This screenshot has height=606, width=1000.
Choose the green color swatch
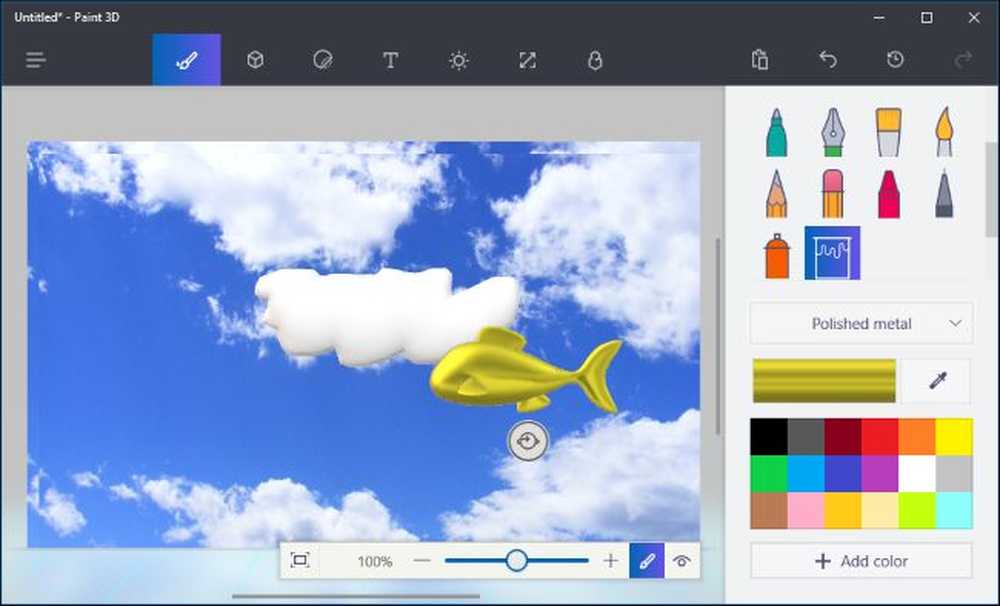(768, 474)
